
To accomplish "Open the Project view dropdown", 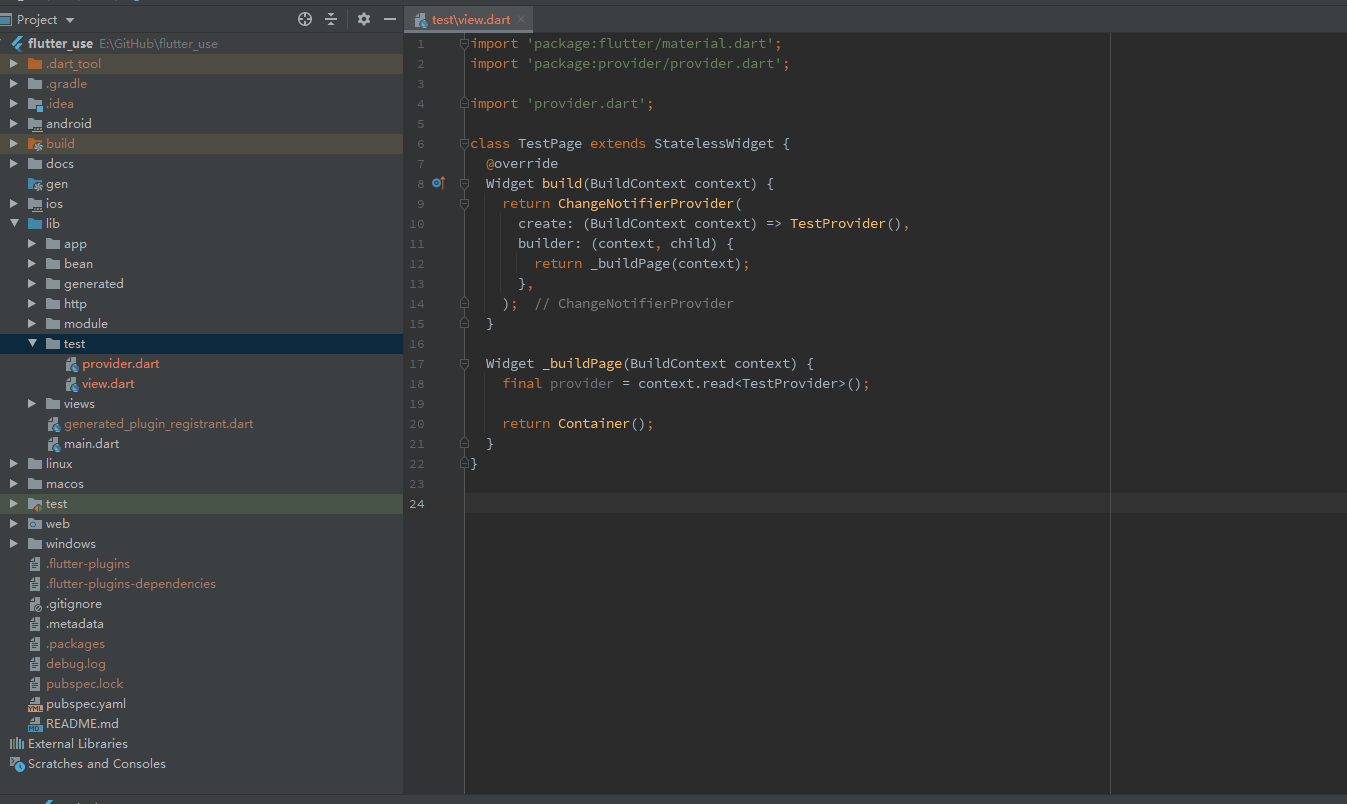I will [69, 20].
